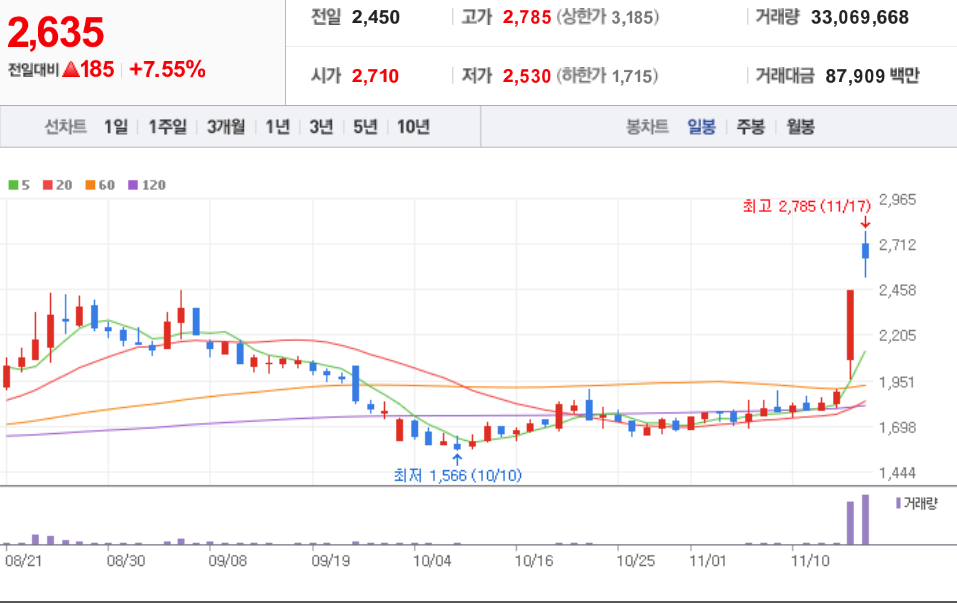This screenshot has height=604, width=957.
Task: Show the 10년 line chart
Action: coord(413,127)
